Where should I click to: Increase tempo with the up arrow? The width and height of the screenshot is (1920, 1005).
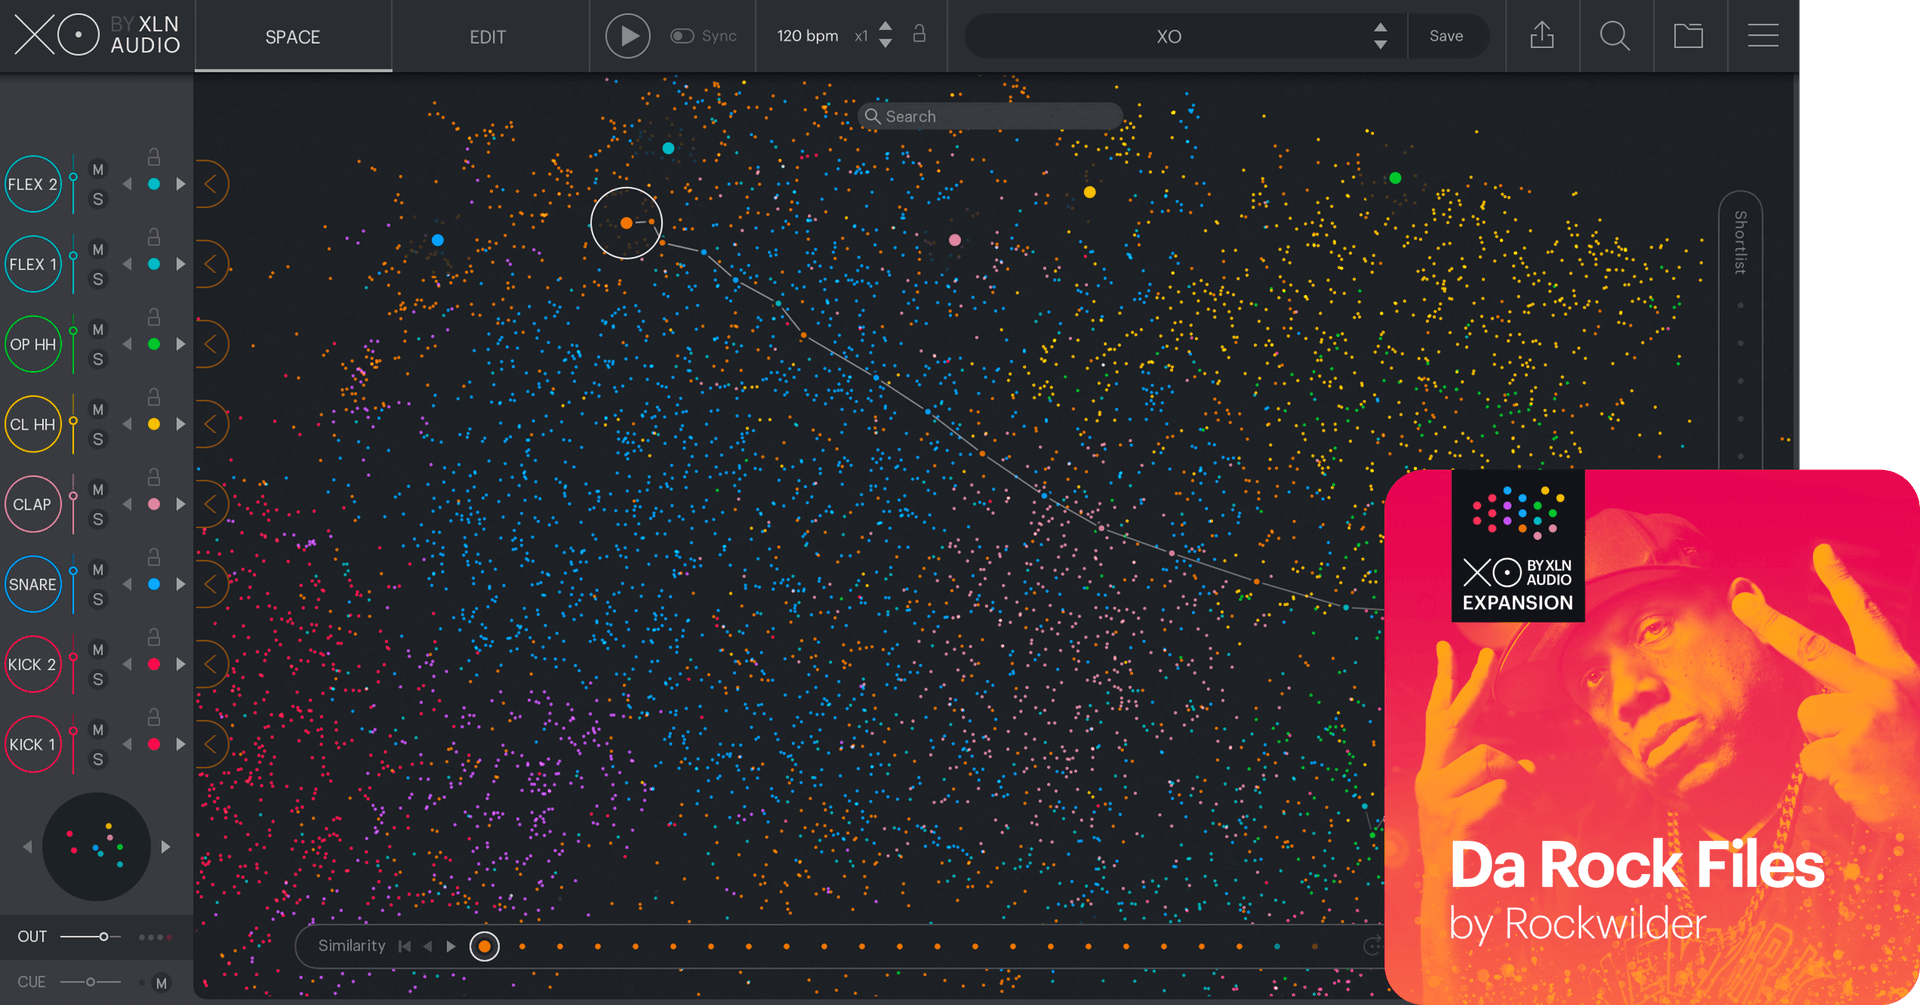885,27
